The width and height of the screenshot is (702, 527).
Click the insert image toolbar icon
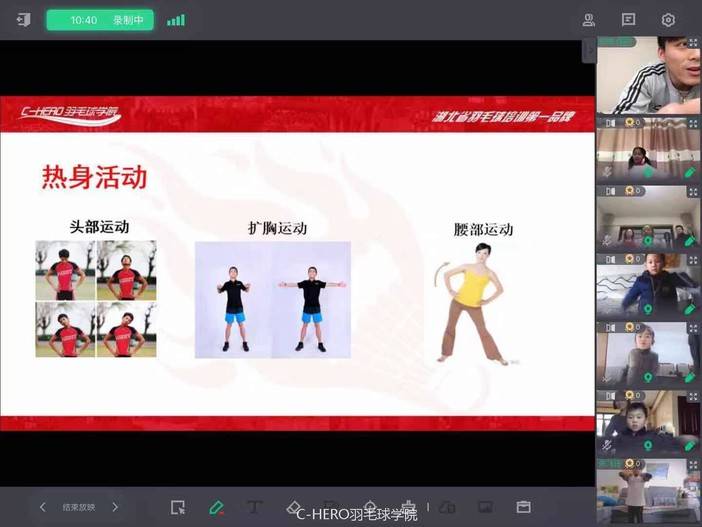tap(485, 507)
